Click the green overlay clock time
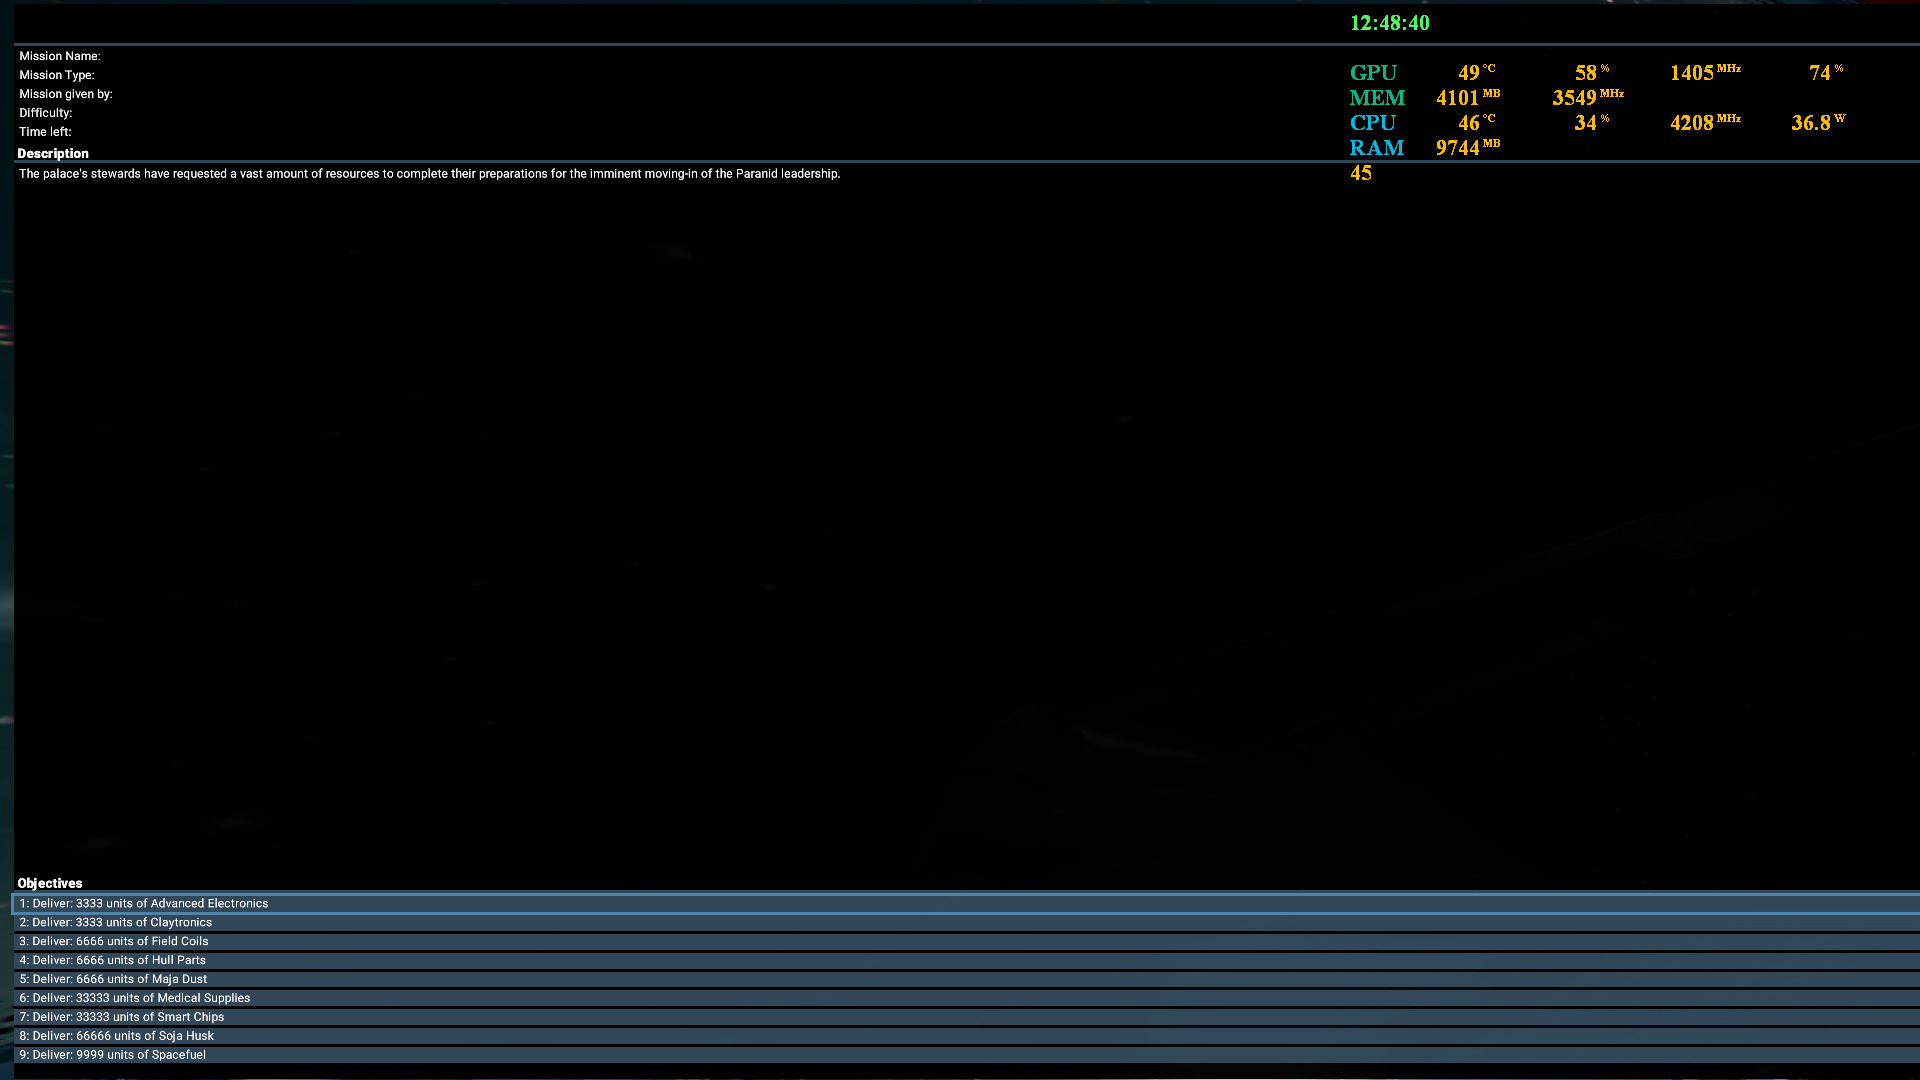1920x1080 pixels. 1389,23
